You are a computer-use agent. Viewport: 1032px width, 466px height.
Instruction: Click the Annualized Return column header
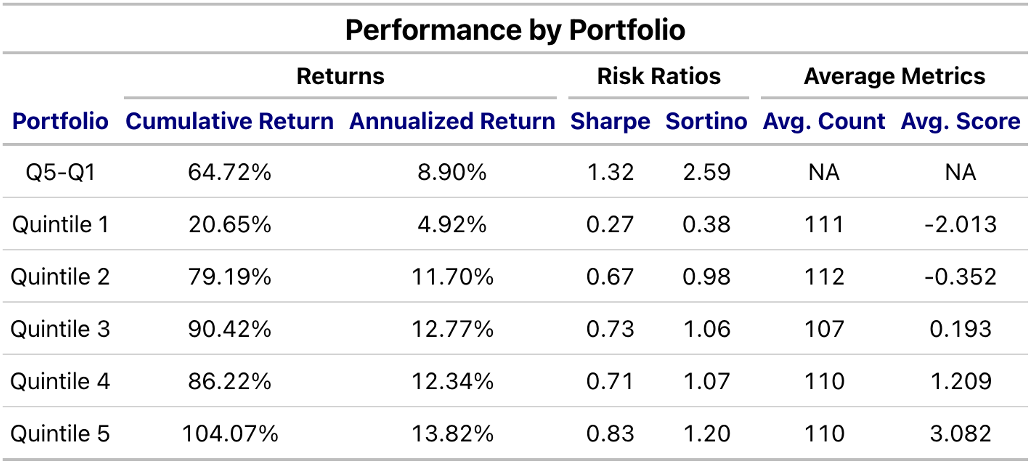pyautogui.click(x=452, y=122)
